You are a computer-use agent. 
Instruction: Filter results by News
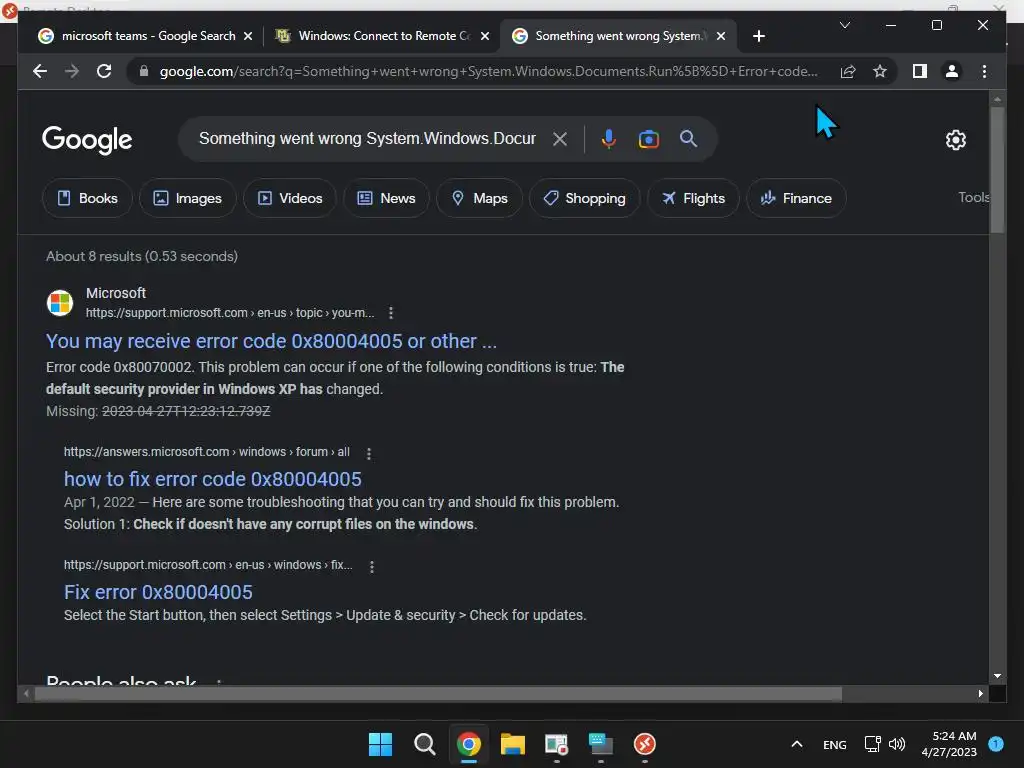[386, 198]
